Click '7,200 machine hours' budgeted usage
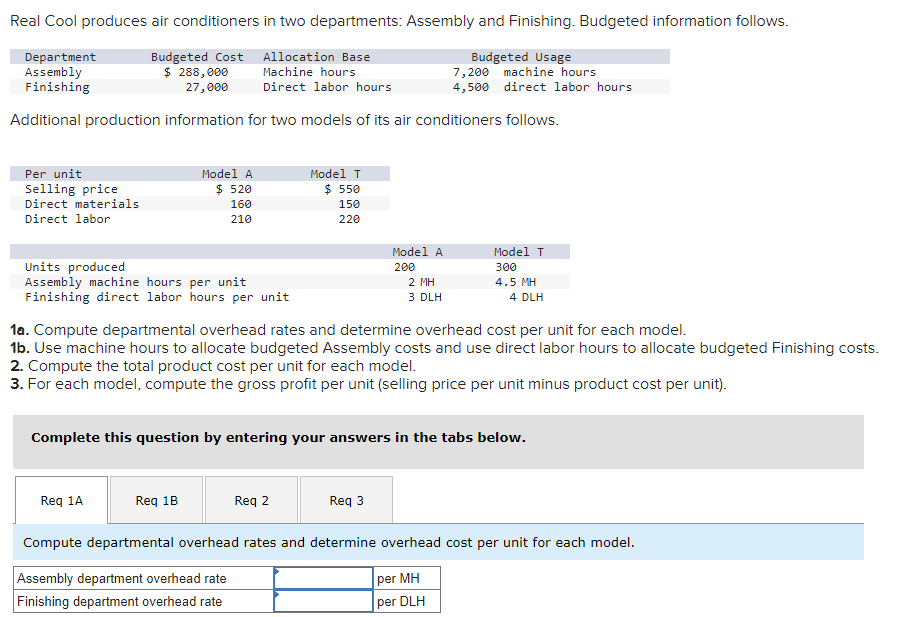This screenshot has width=908, height=617. click(x=524, y=72)
